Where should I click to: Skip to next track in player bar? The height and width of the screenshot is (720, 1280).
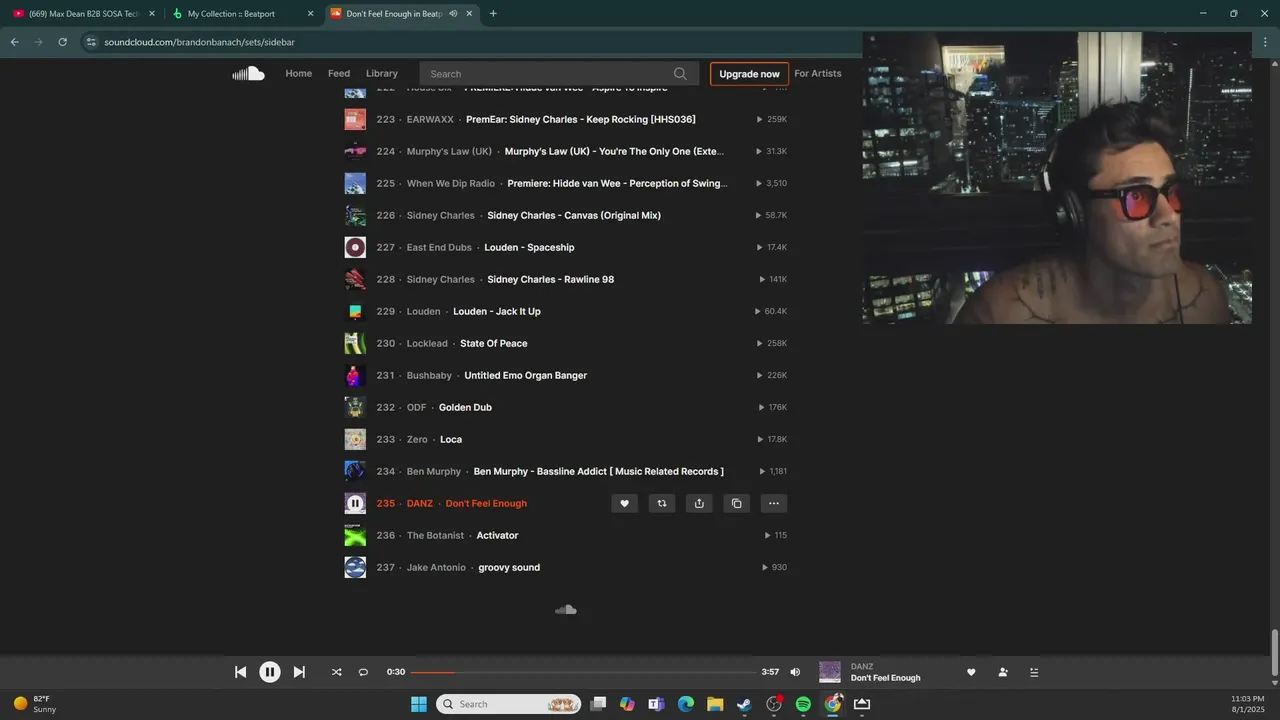click(299, 672)
